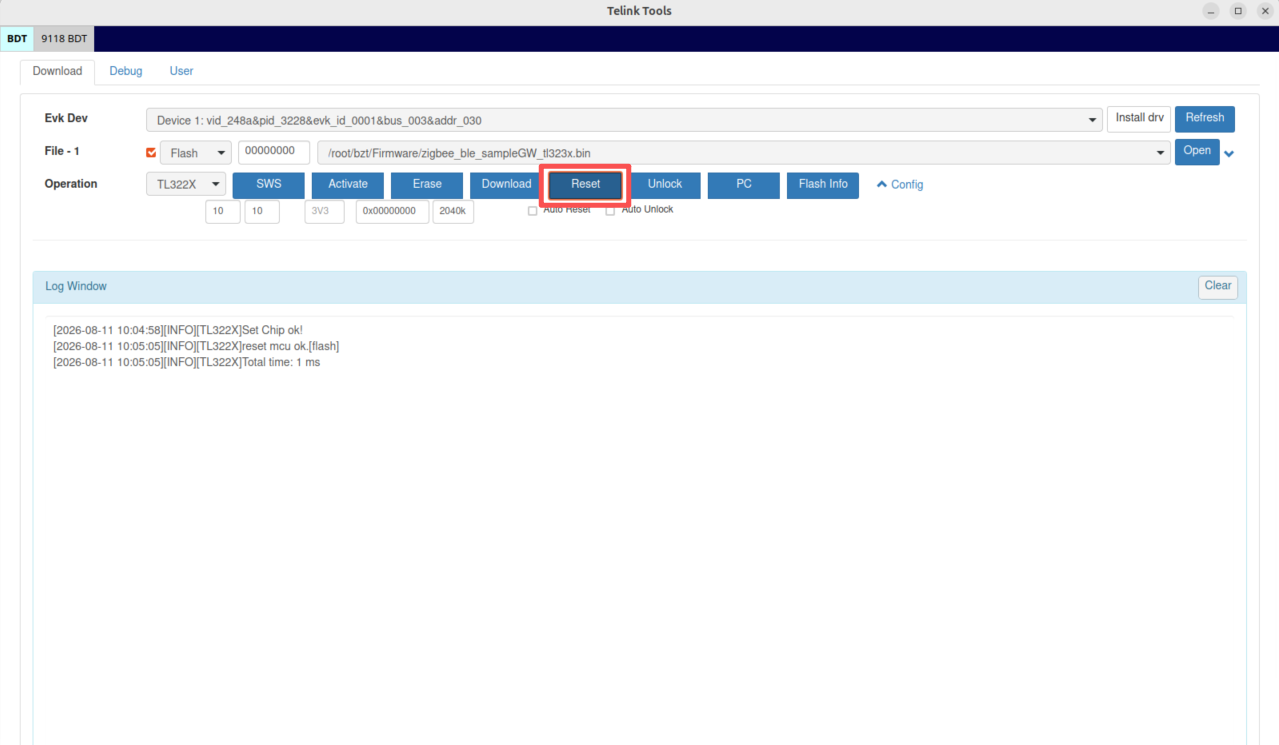Click the second 10 config field

[x=262, y=212]
